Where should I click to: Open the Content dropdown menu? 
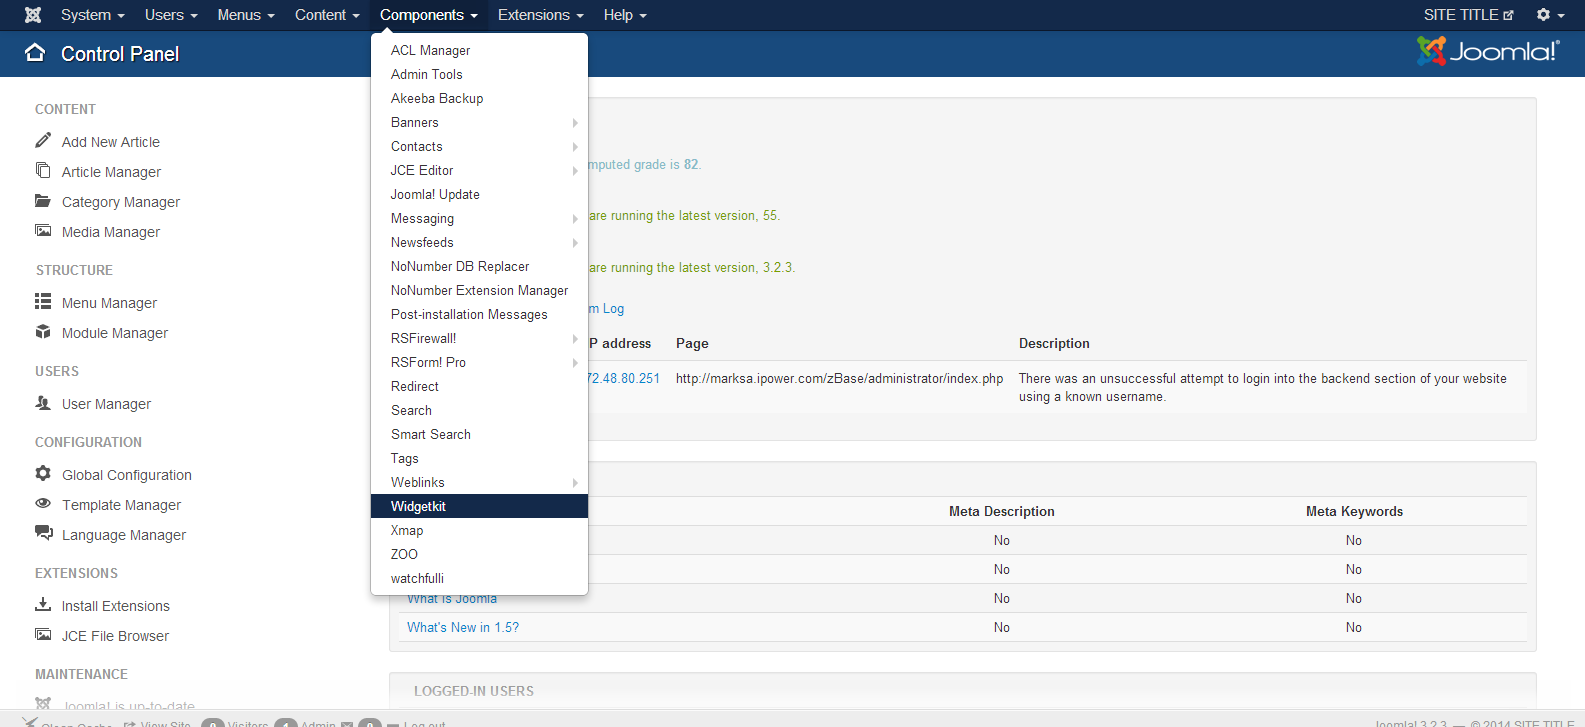pyautogui.click(x=327, y=15)
